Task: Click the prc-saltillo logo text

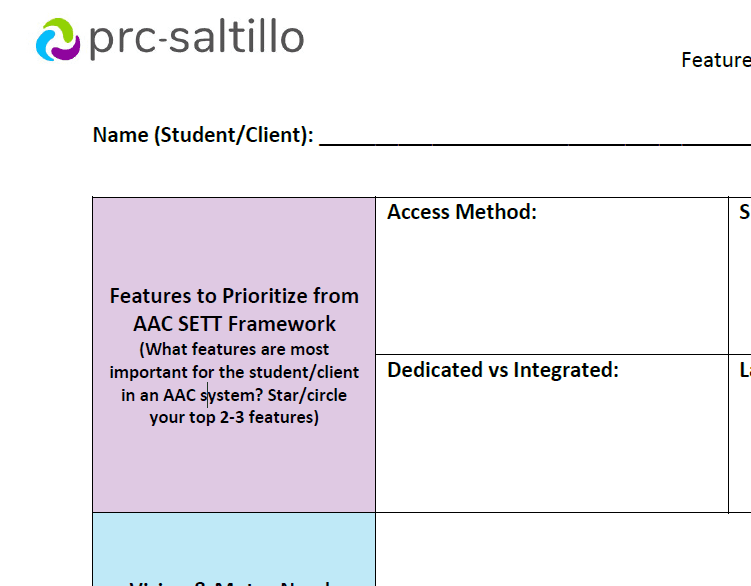Action: click(x=196, y=39)
